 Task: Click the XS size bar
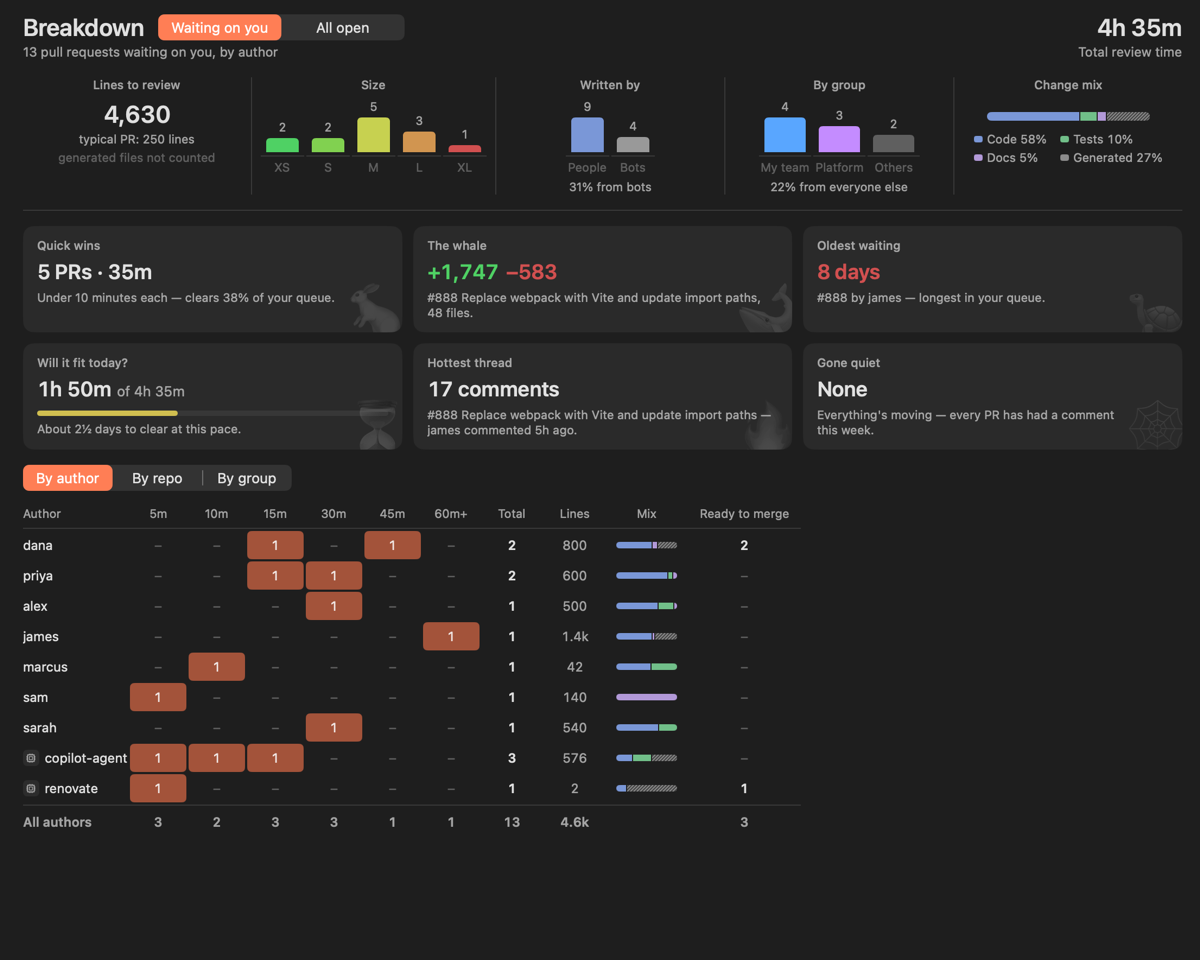pyautogui.click(x=282, y=145)
